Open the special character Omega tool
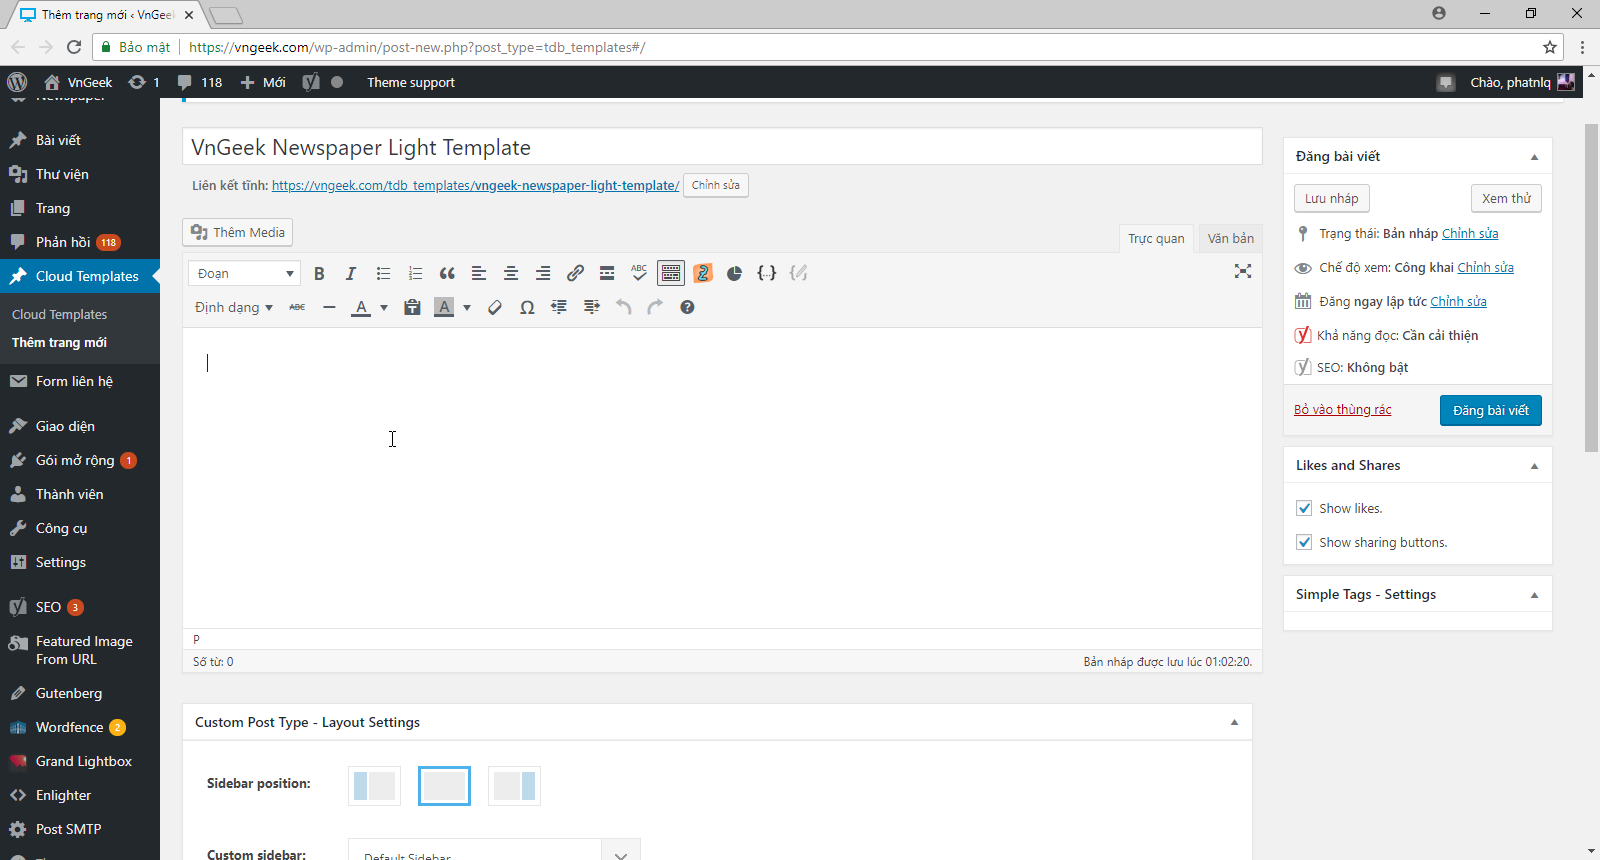 click(x=527, y=307)
